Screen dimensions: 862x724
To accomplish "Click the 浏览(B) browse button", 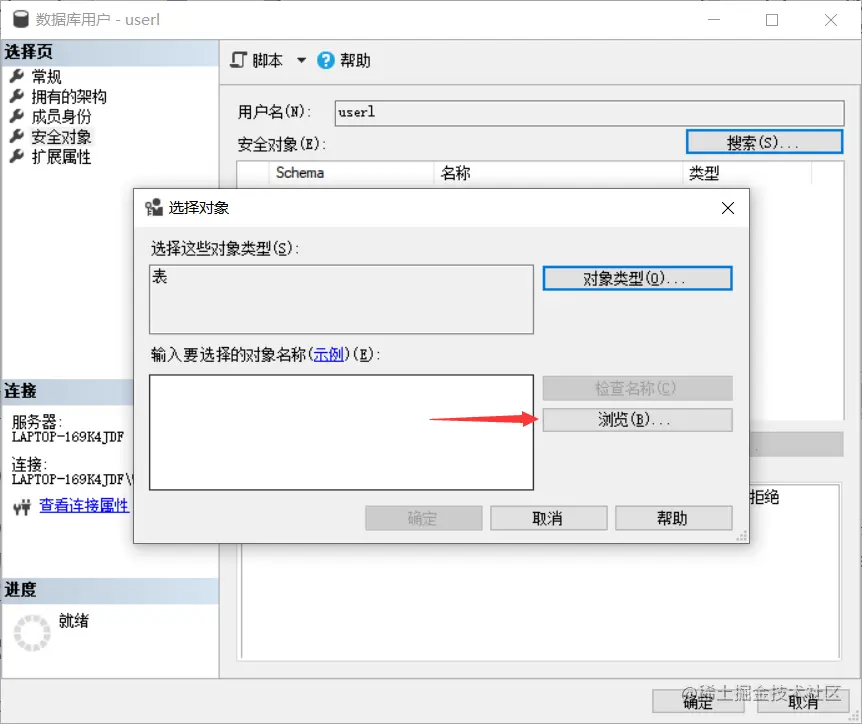I will point(637,420).
